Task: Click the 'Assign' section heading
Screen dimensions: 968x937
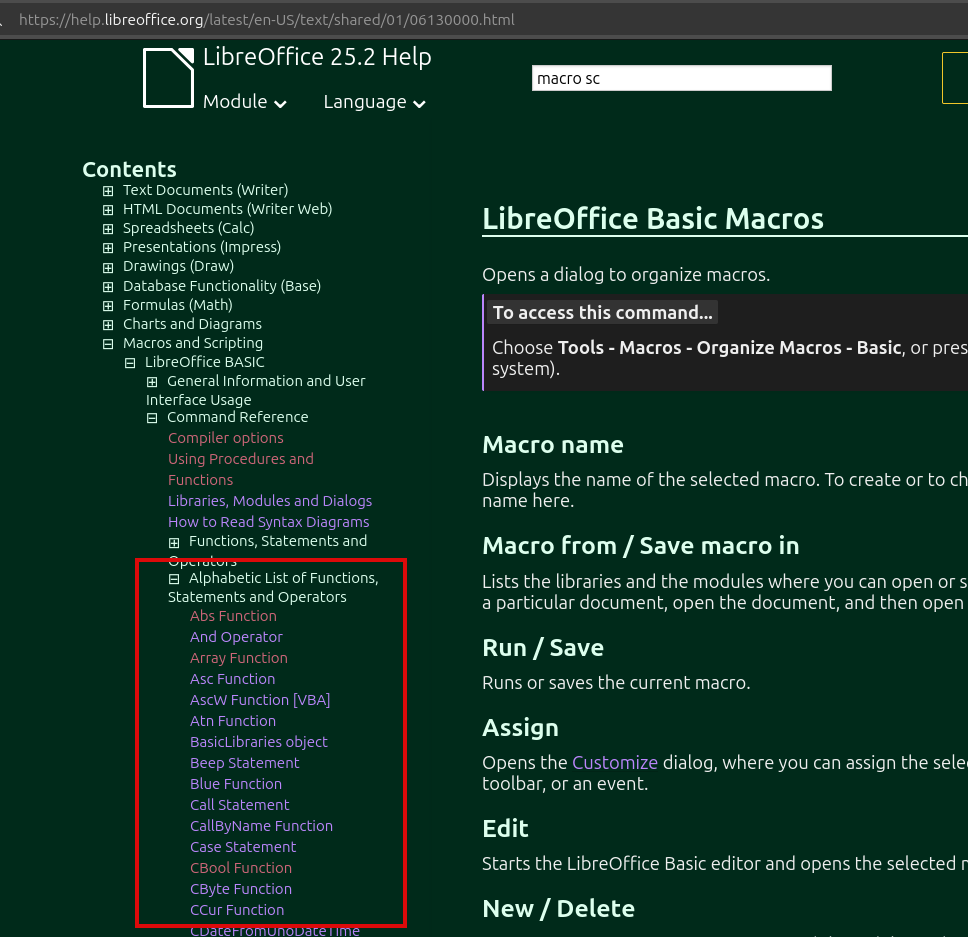Action: point(520,728)
